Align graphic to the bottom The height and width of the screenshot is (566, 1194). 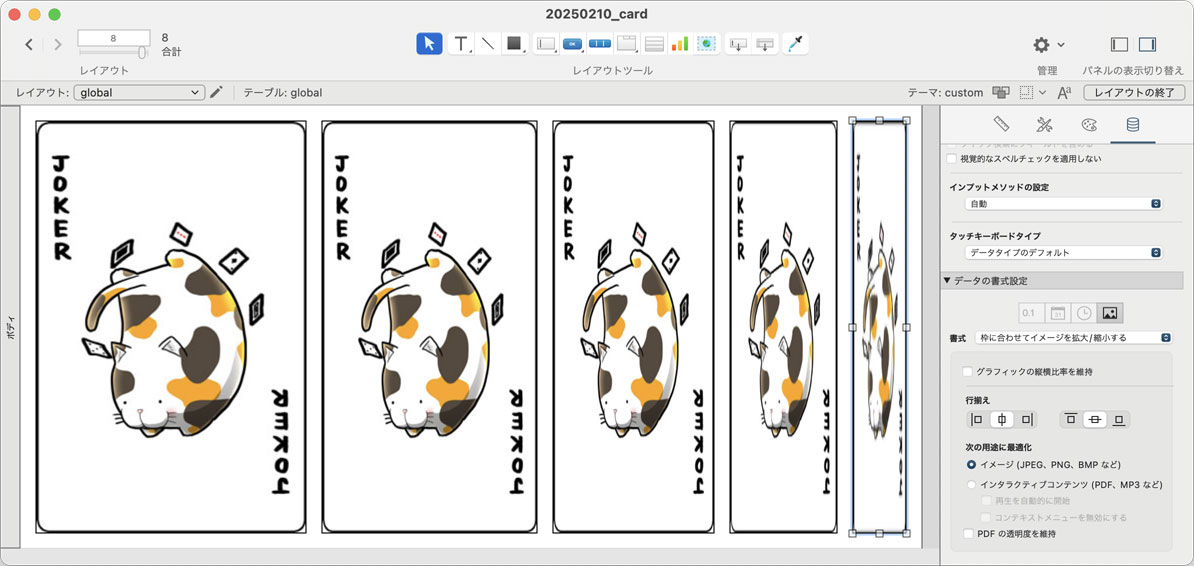pyautogui.click(x=1119, y=419)
